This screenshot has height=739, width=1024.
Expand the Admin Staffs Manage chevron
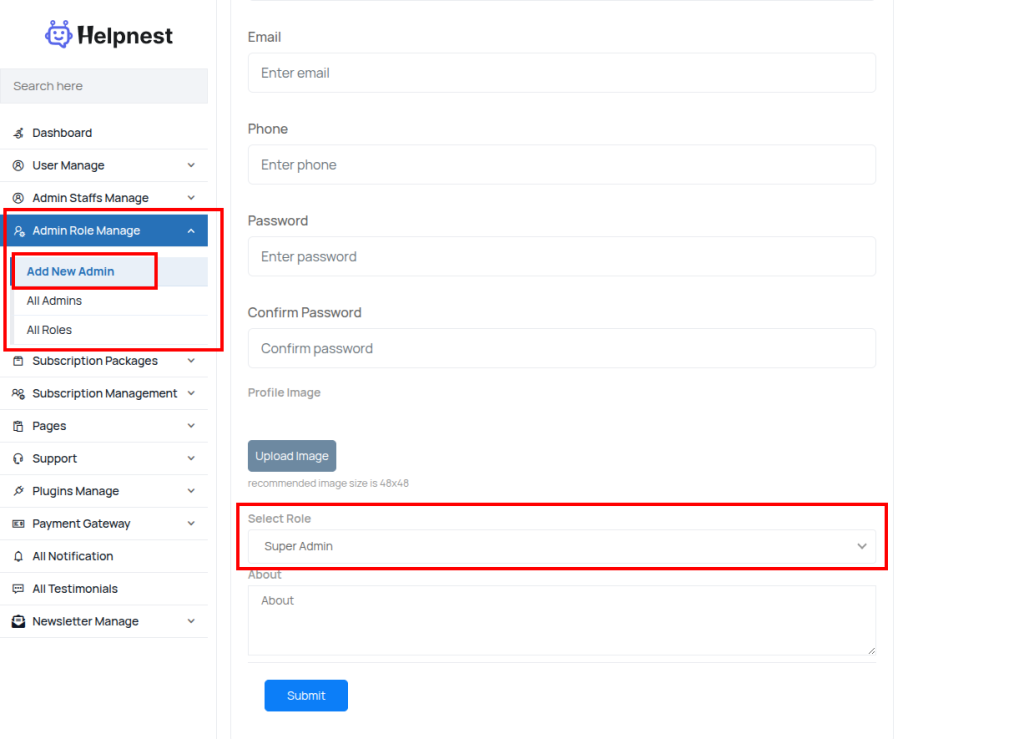pyautogui.click(x=191, y=198)
